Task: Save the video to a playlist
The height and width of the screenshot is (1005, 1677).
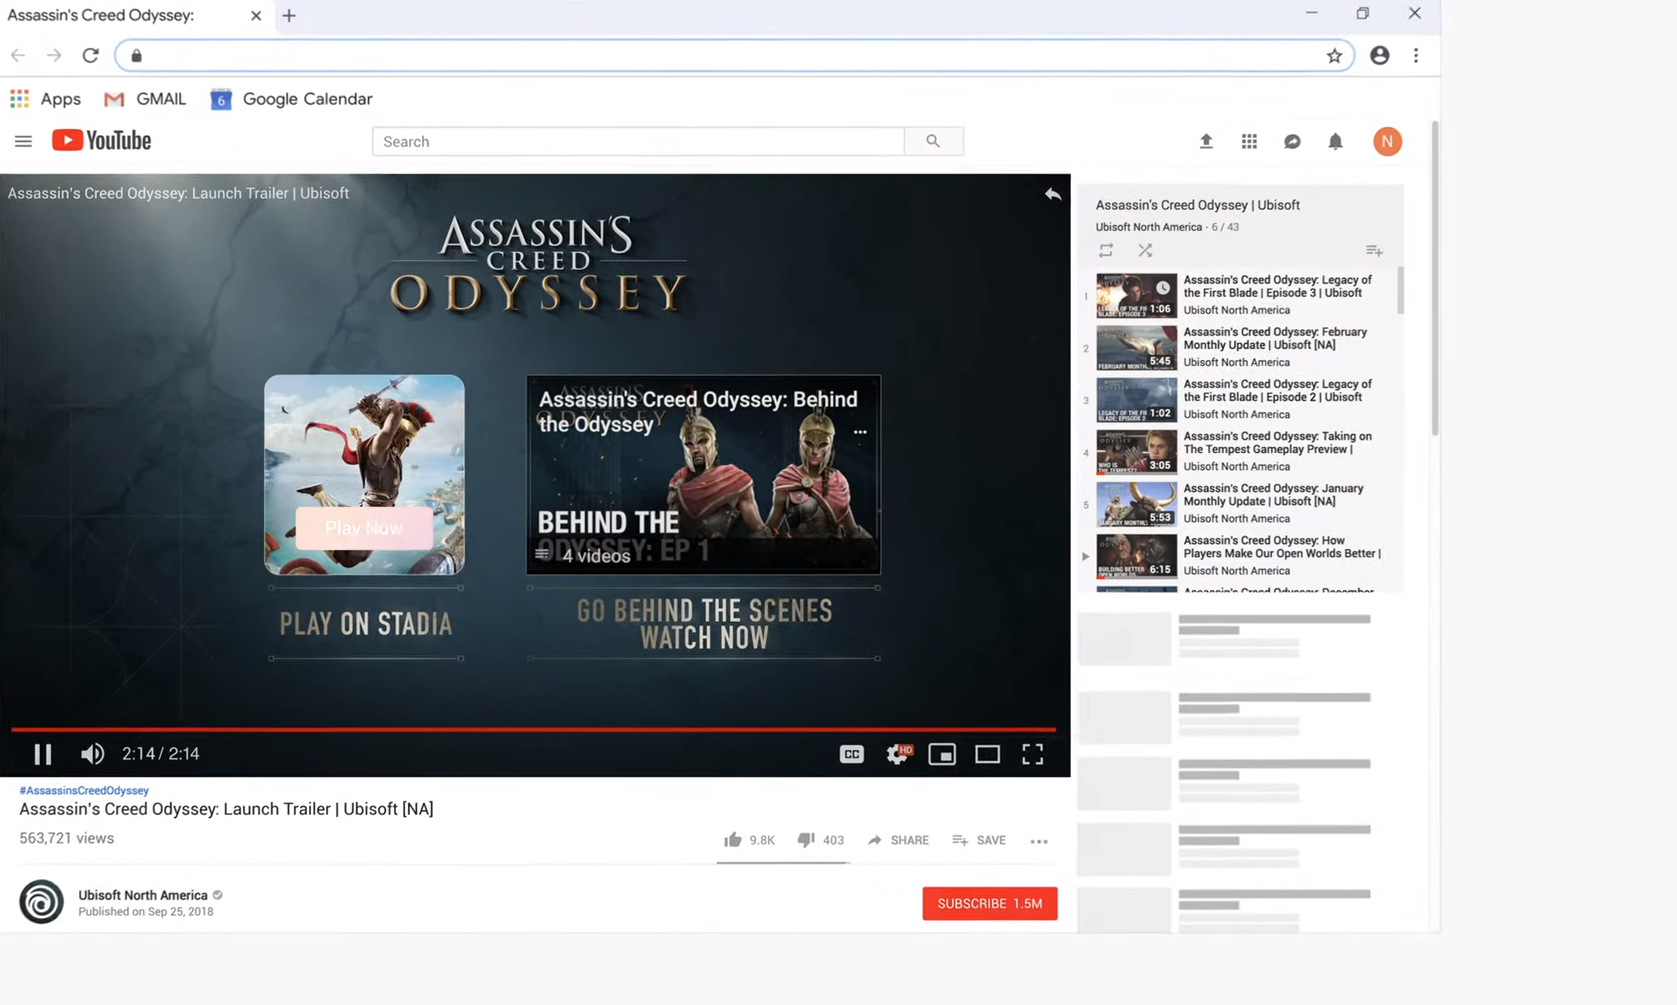Action: tap(979, 840)
